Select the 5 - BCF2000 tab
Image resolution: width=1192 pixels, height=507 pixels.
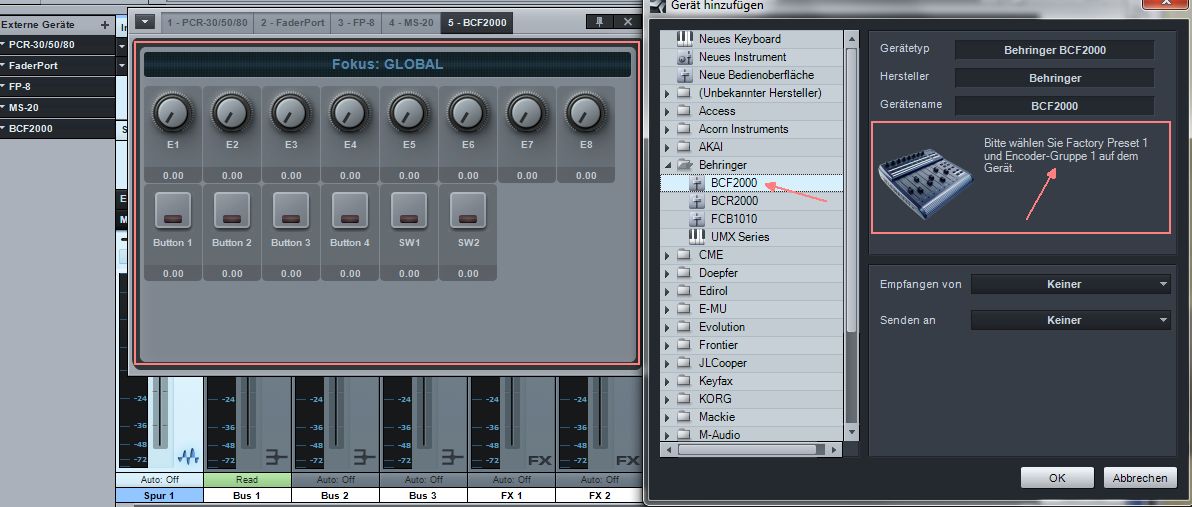(477, 23)
